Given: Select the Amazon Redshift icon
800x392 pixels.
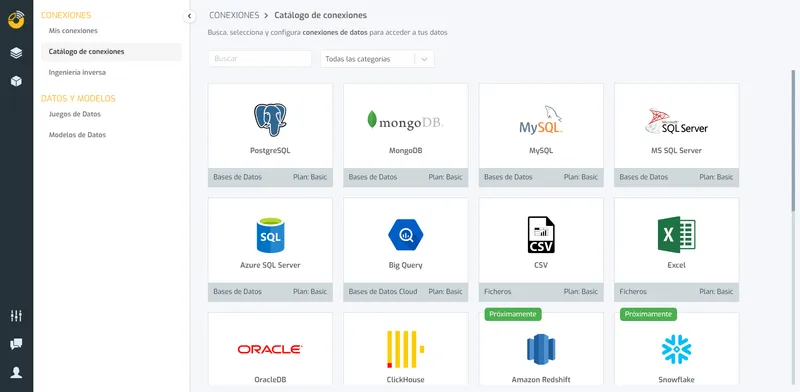Looking at the screenshot, I should point(541,350).
